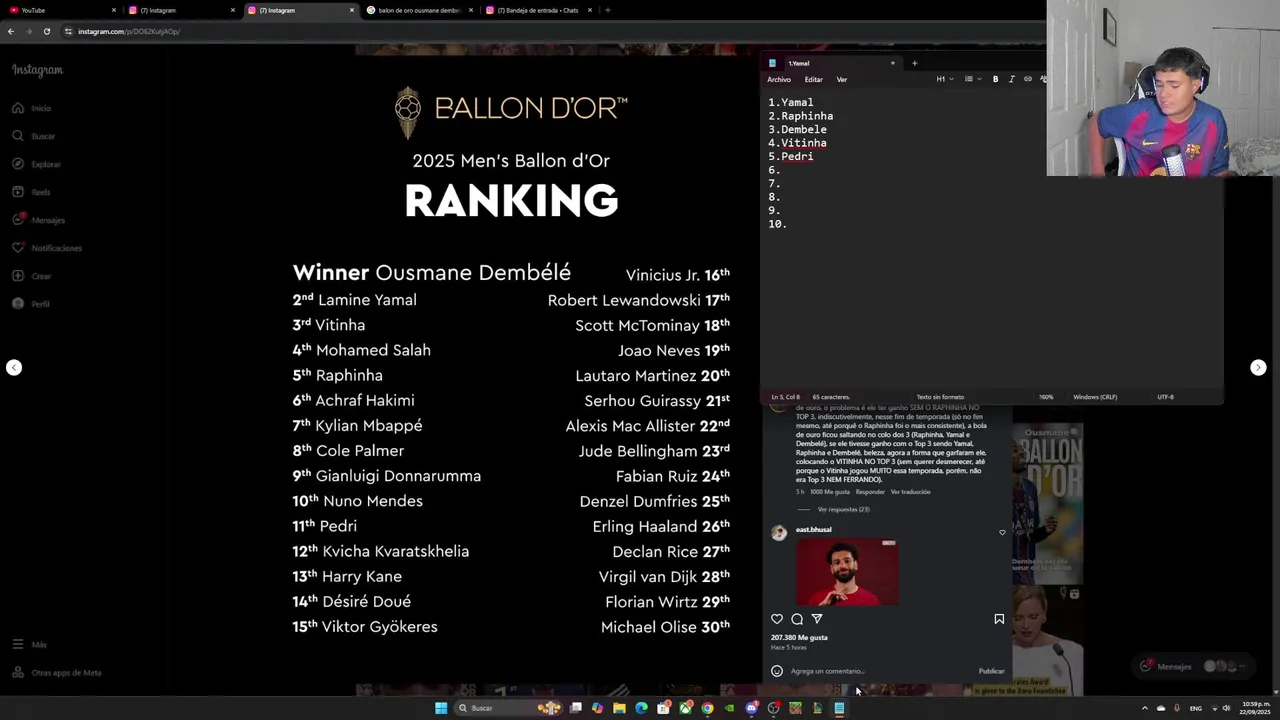
Task: Switch to the balon de oro ousmane search tab
Action: click(x=419, y=10)
